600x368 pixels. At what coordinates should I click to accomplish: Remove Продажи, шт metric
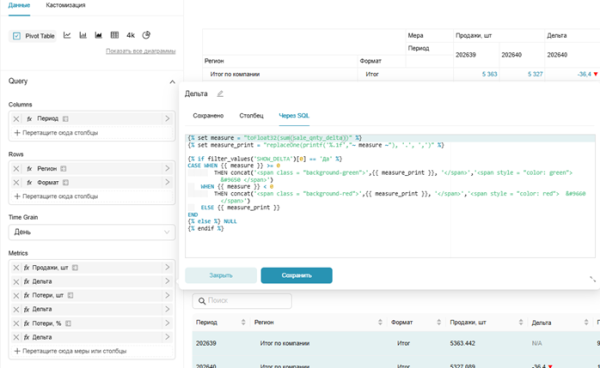coord(16,268)
